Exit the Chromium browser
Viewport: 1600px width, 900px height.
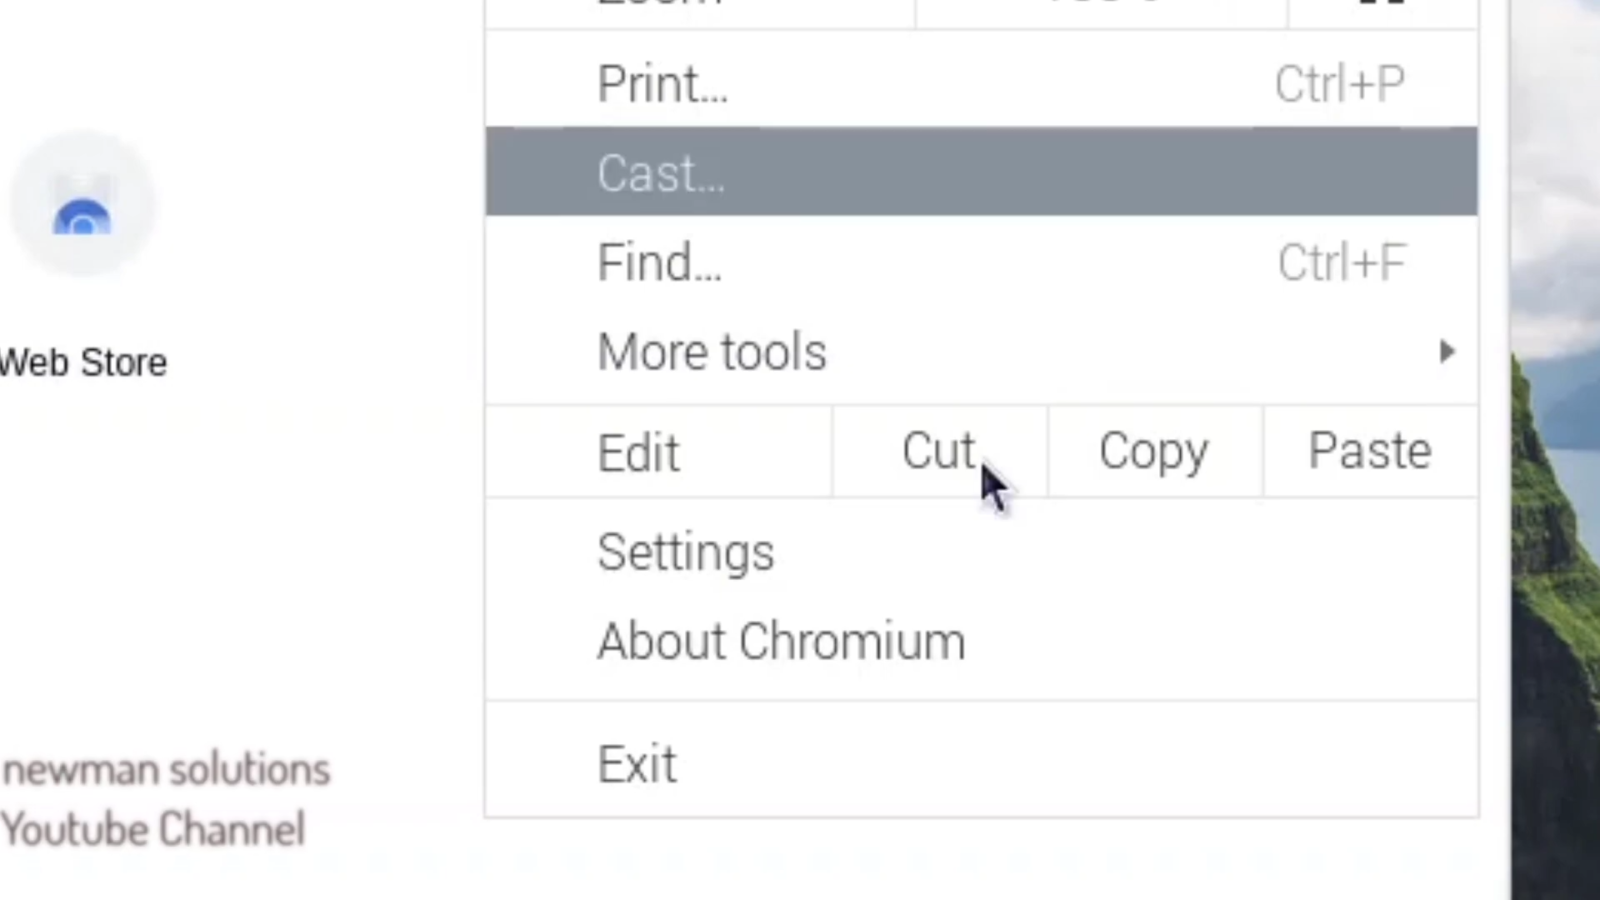[636, 762]
